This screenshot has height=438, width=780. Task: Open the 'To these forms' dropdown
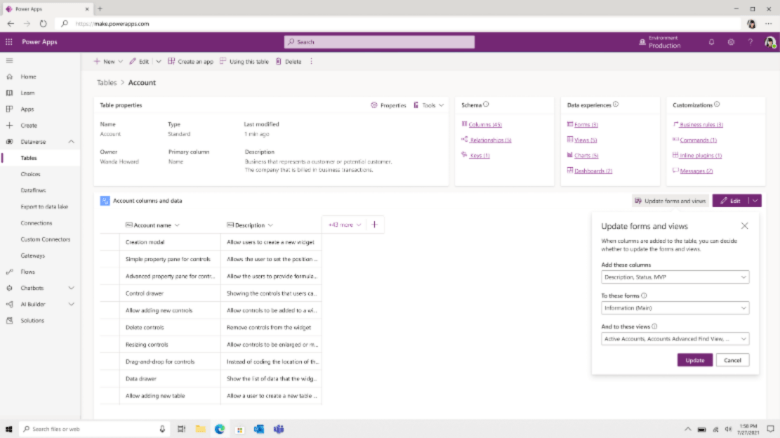[675, 309]
